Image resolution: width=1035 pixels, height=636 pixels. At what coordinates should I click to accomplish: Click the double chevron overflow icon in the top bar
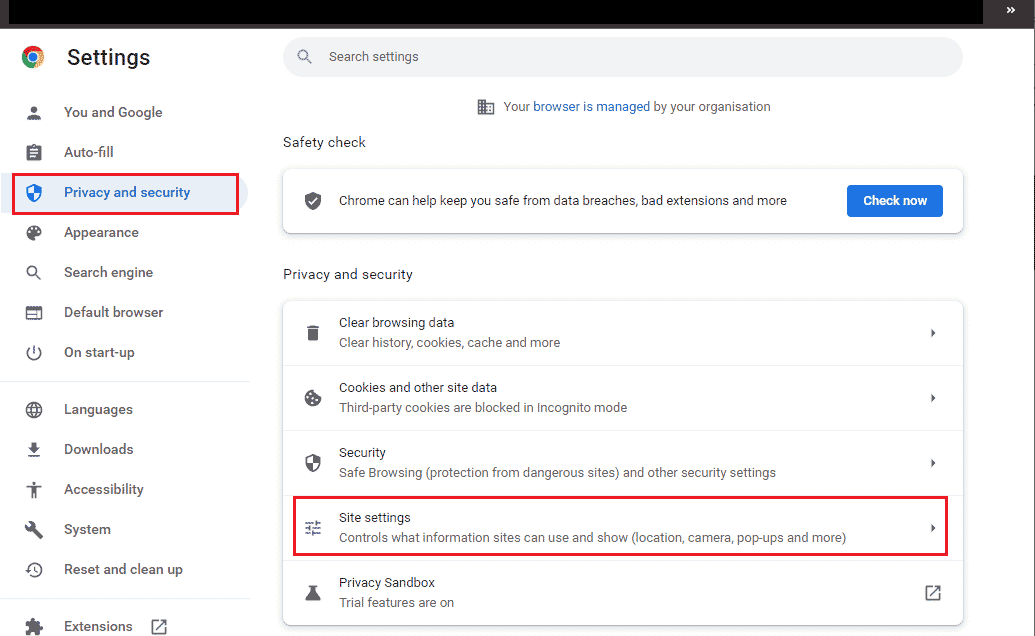point(1011,10)
